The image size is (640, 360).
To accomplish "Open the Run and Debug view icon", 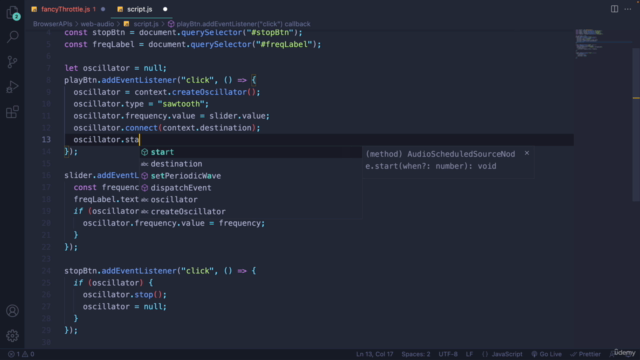I will [13, 87].
